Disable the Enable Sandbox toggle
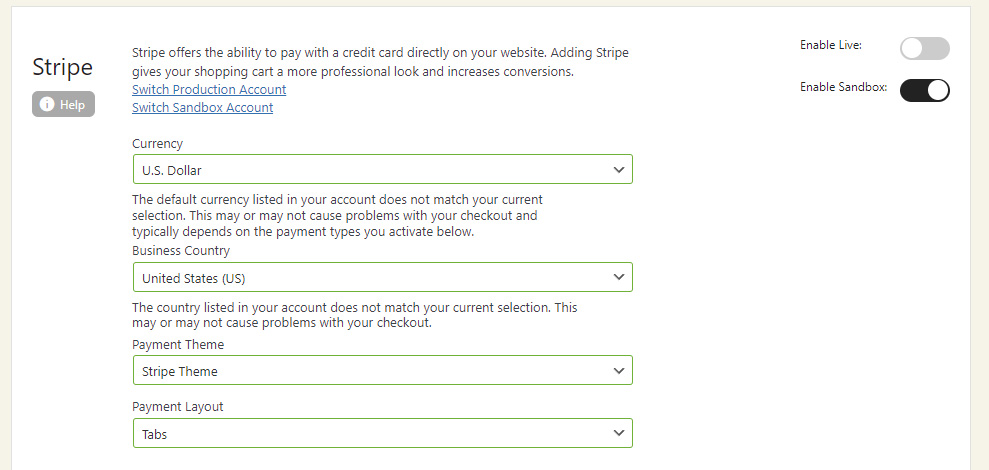The height and width of the screenshot is (470, 989). click(924, 90)
